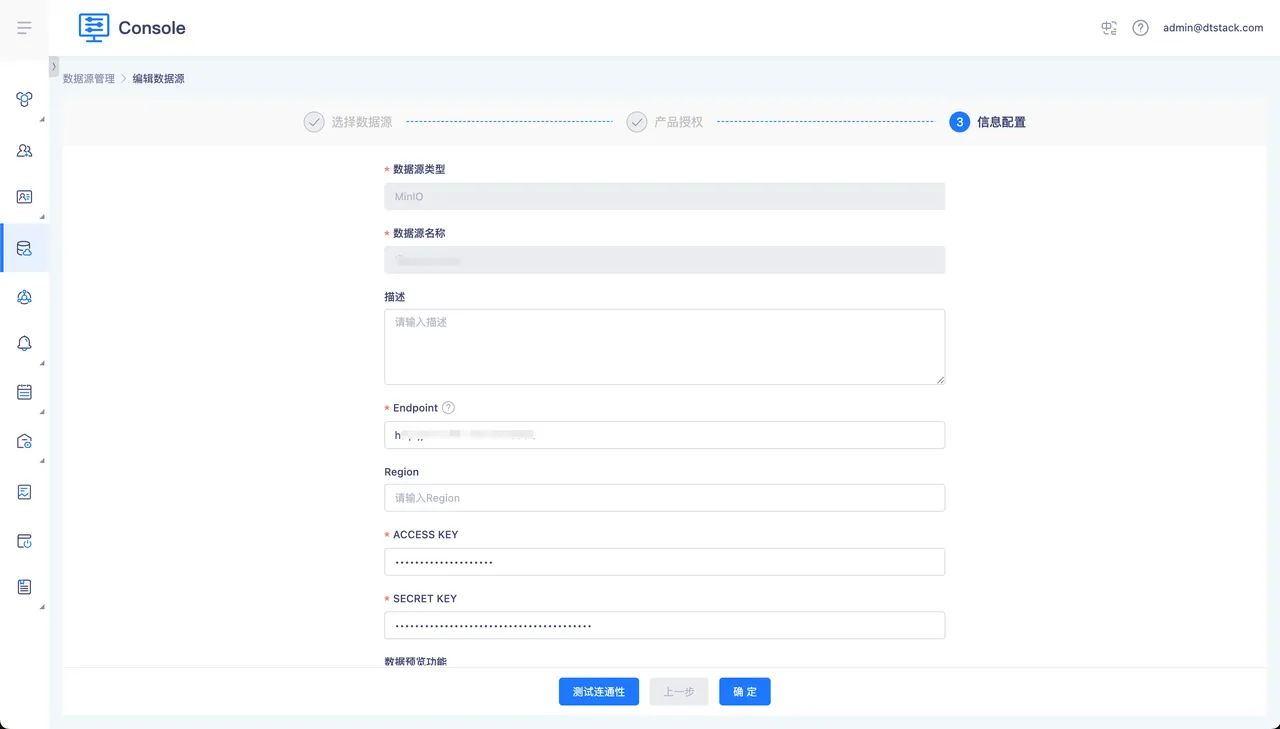Go to the 选择数据源 step
The height and width of the screenshot is (729, 1280).
361,122
